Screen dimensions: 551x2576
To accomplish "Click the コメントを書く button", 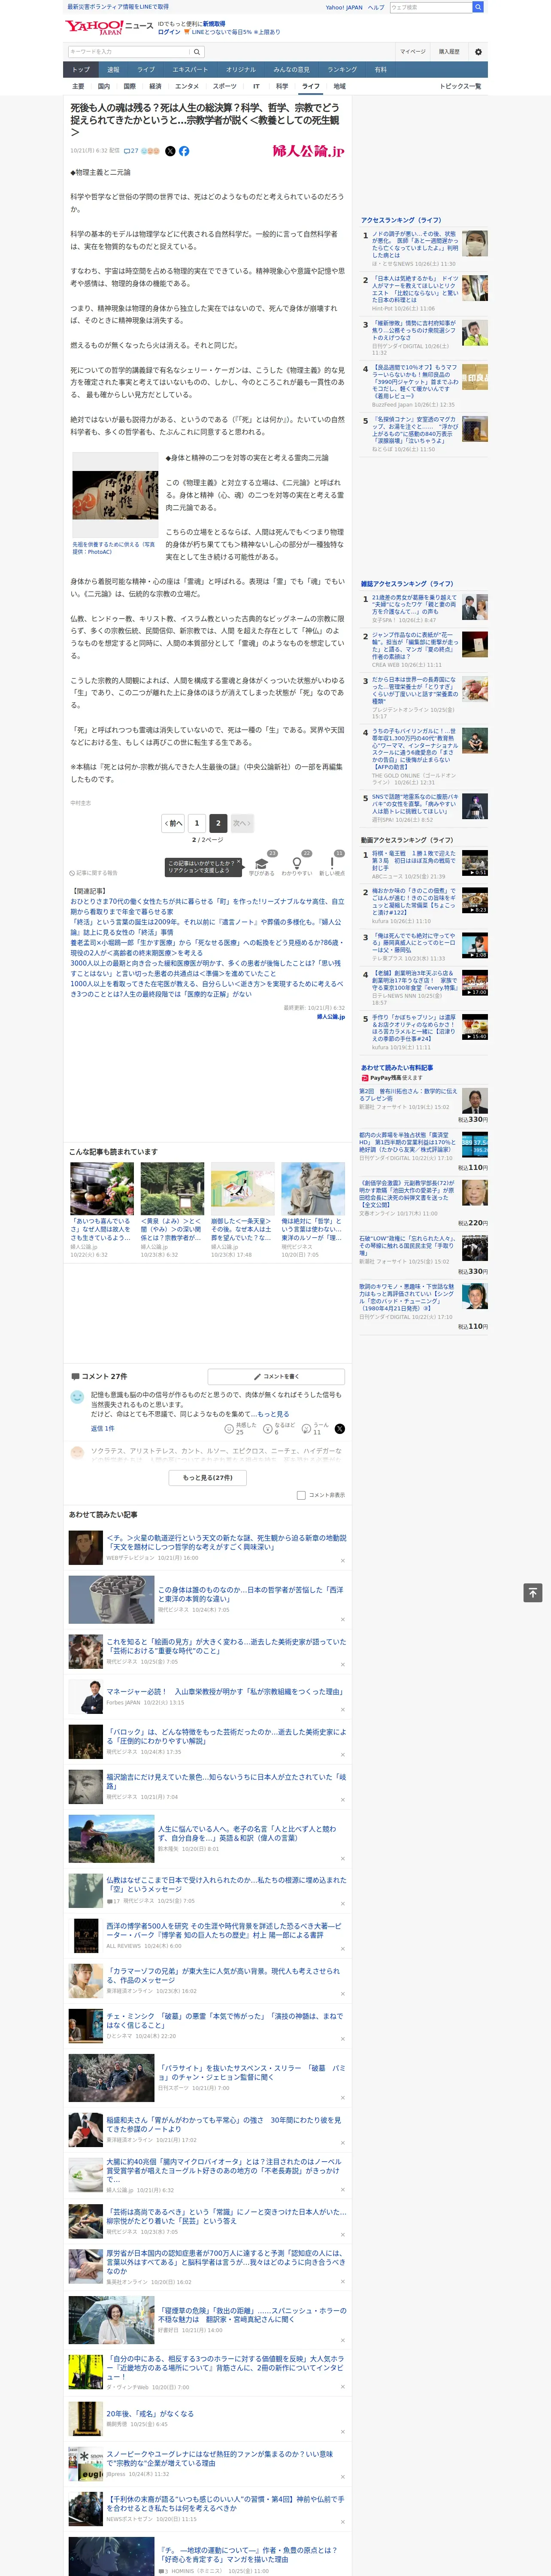I will point(276,1376).
